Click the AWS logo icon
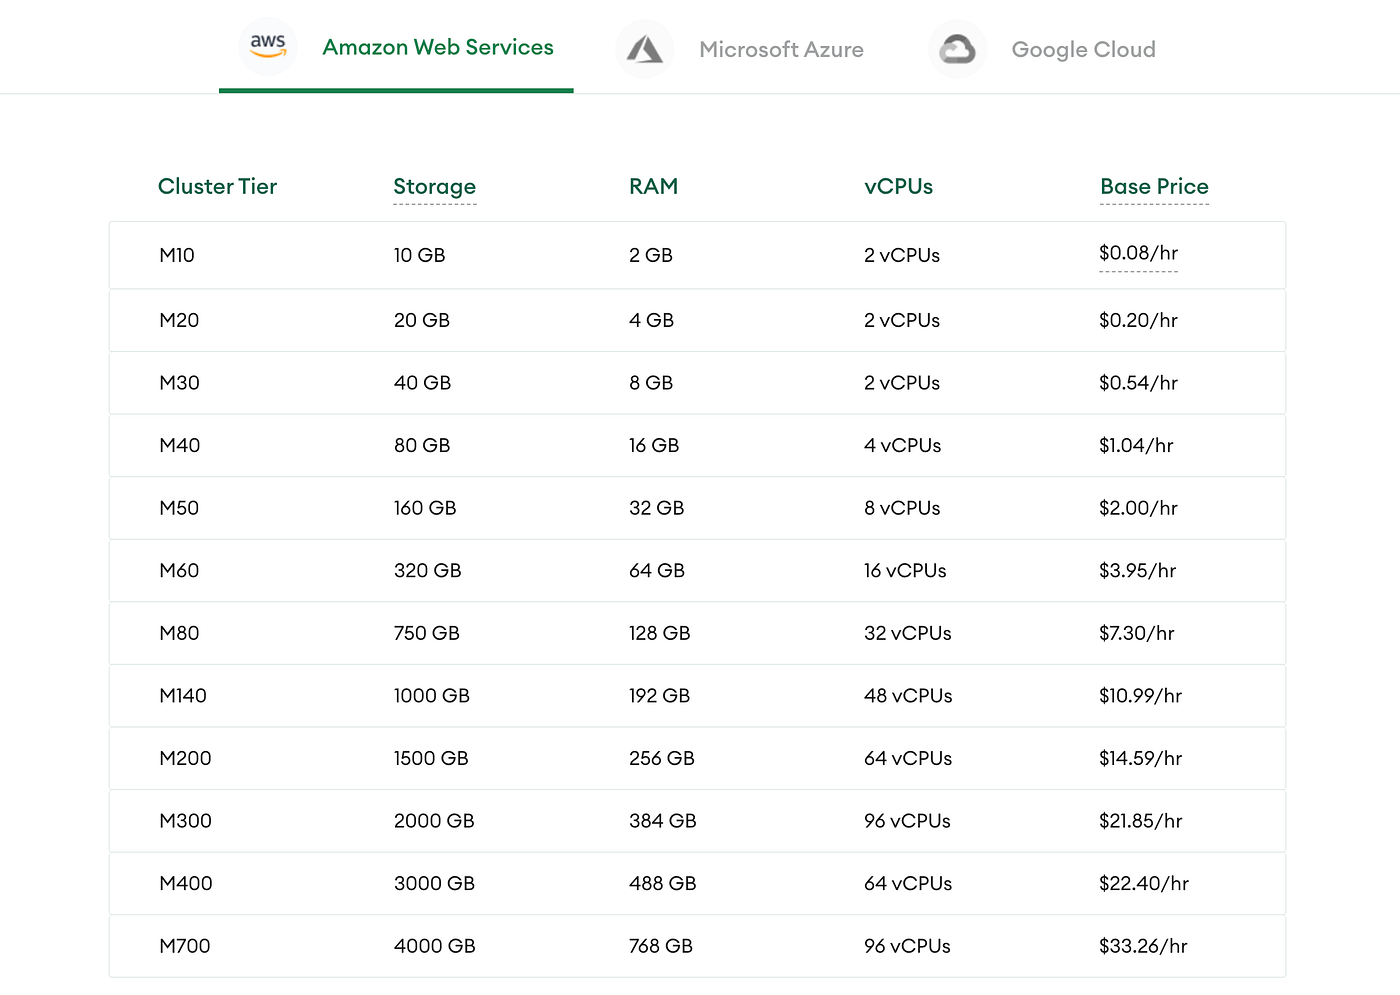 [268, 47]
